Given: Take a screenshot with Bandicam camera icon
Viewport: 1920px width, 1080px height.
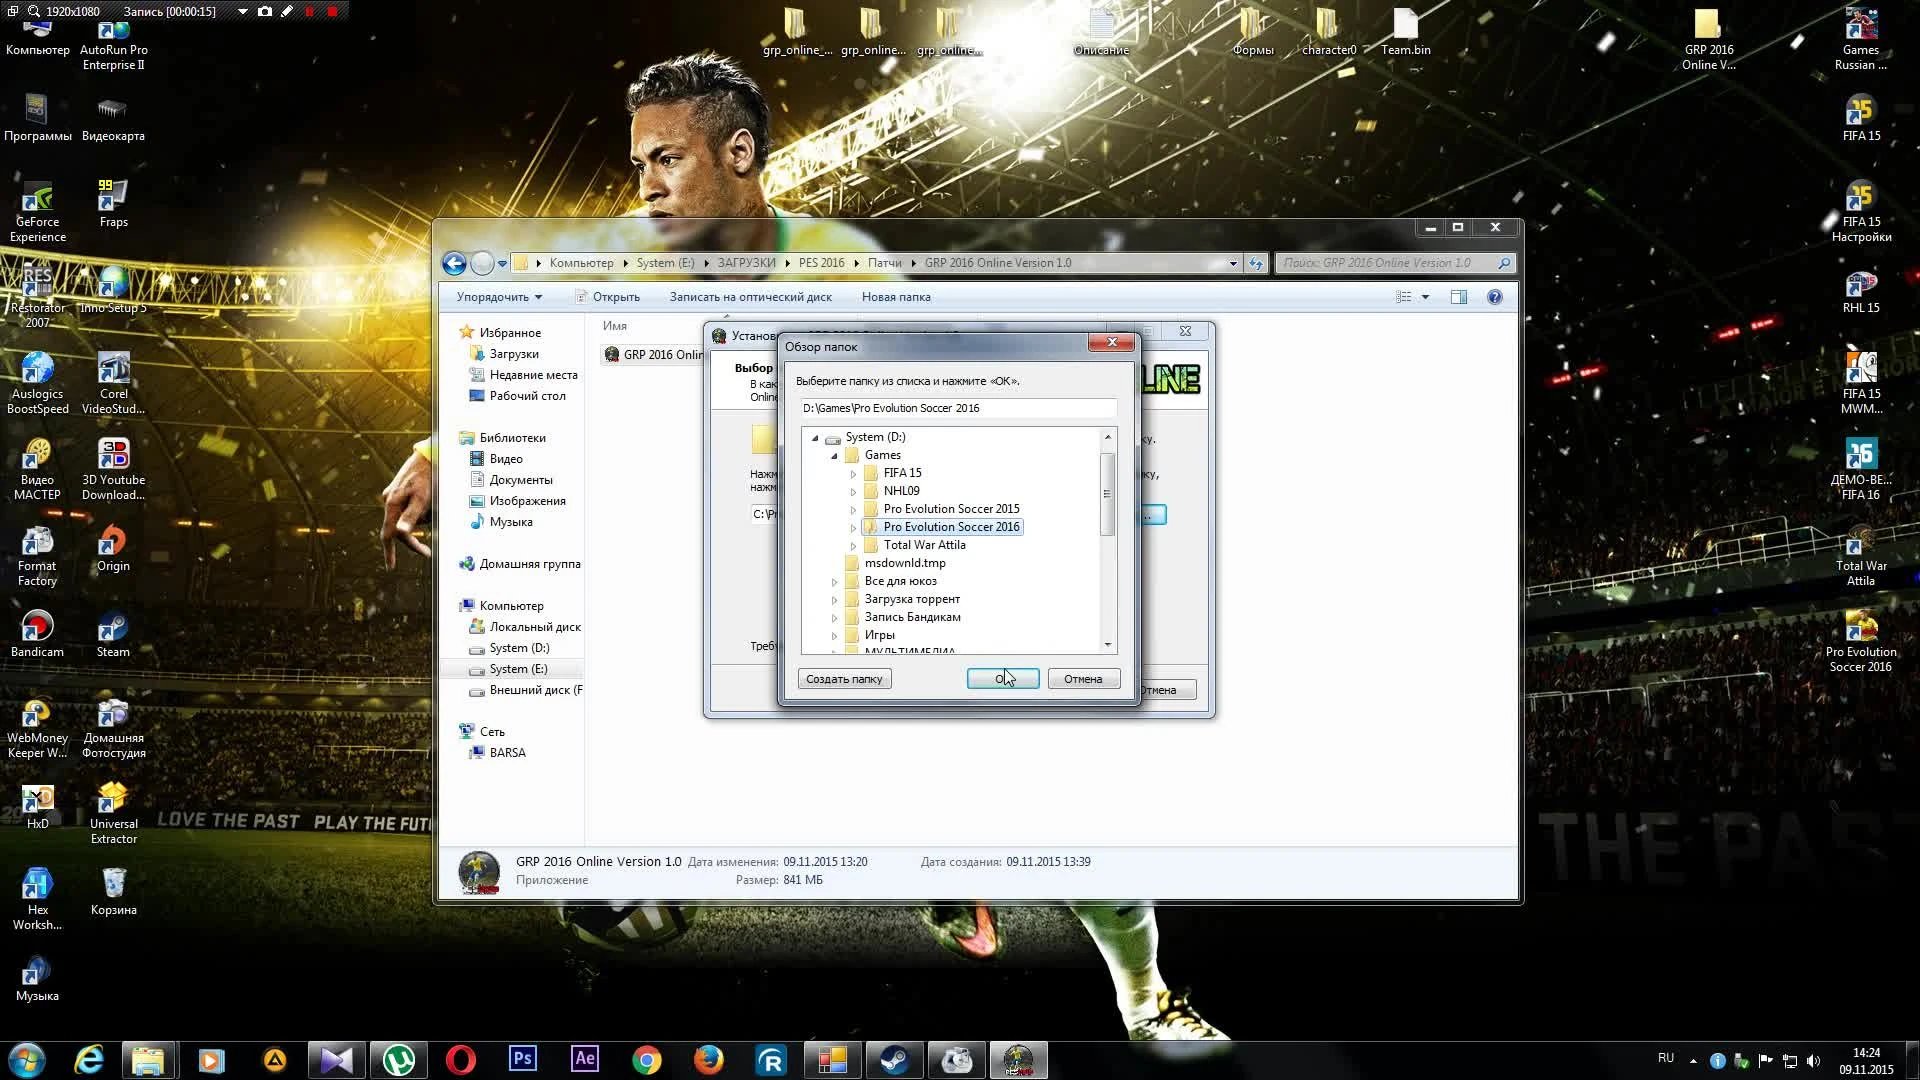Looking at the screenshot, I should 265,11.
